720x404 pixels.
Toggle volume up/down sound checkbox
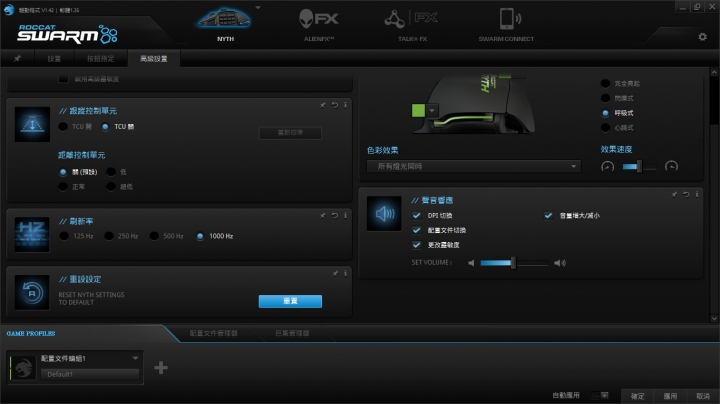coord(548,215)
